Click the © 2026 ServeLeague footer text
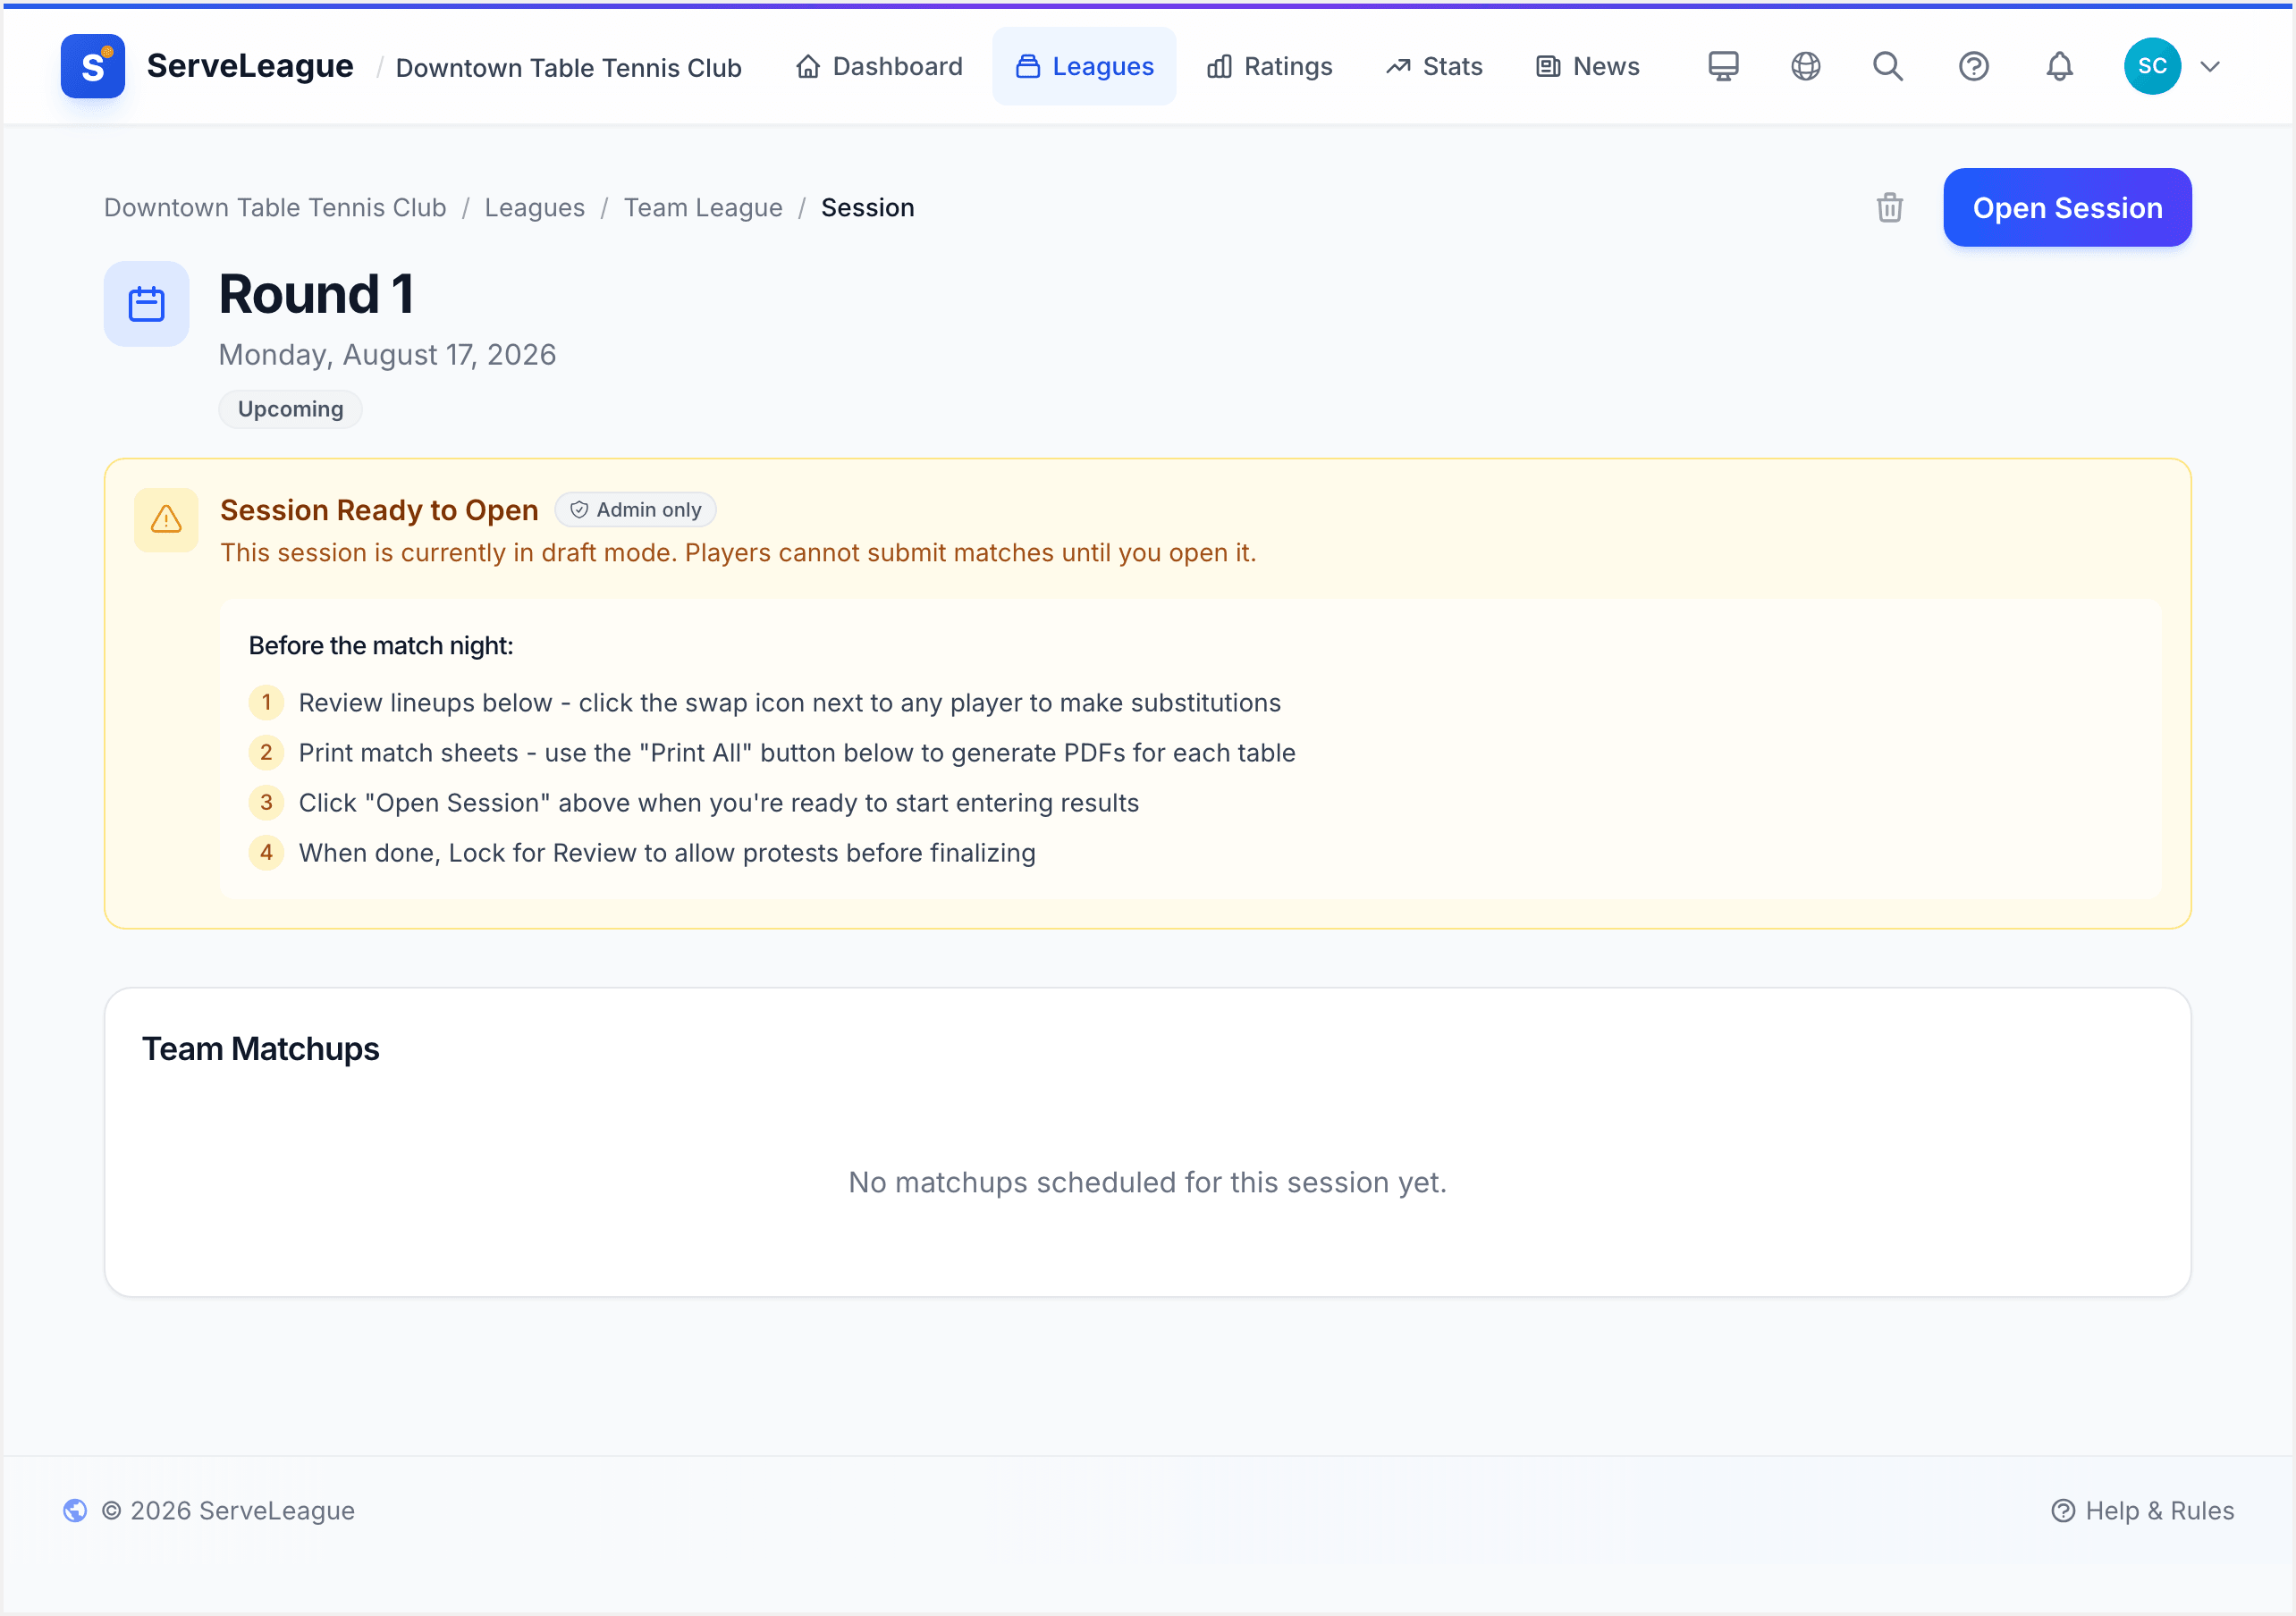This screenshot has height=1616, width=2296. point(228,1510)
